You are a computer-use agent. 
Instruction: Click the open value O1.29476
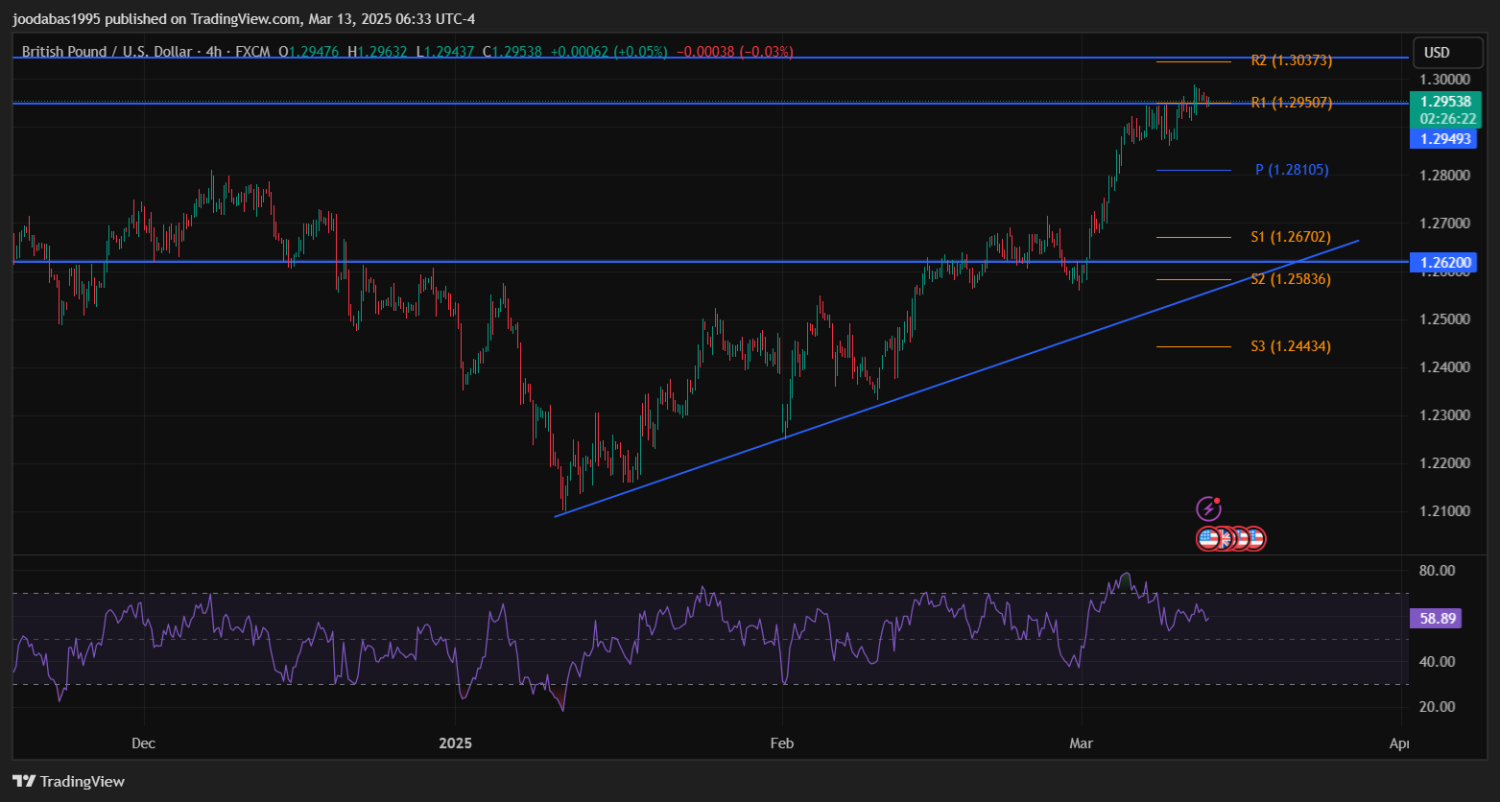309,51
